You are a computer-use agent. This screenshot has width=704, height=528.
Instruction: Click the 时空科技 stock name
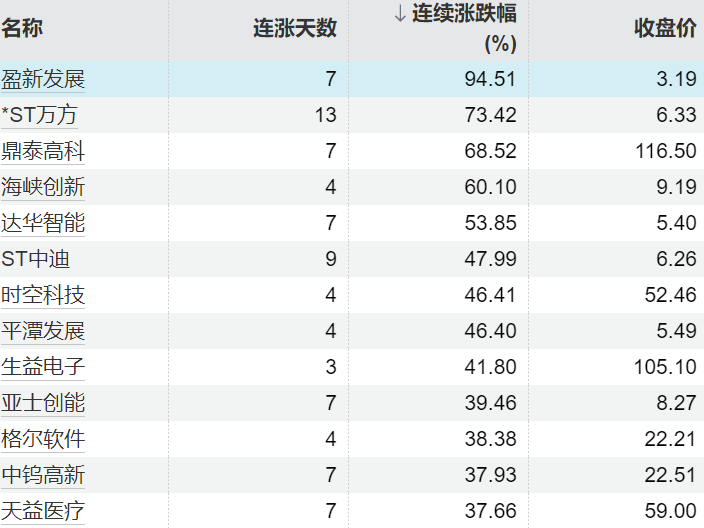[43, 295]
